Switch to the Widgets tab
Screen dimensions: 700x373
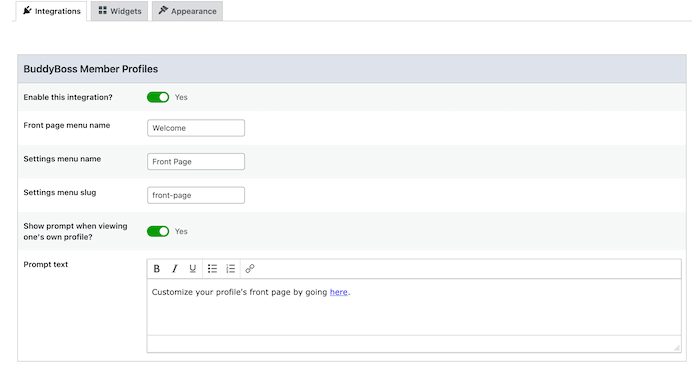[120, 11]
